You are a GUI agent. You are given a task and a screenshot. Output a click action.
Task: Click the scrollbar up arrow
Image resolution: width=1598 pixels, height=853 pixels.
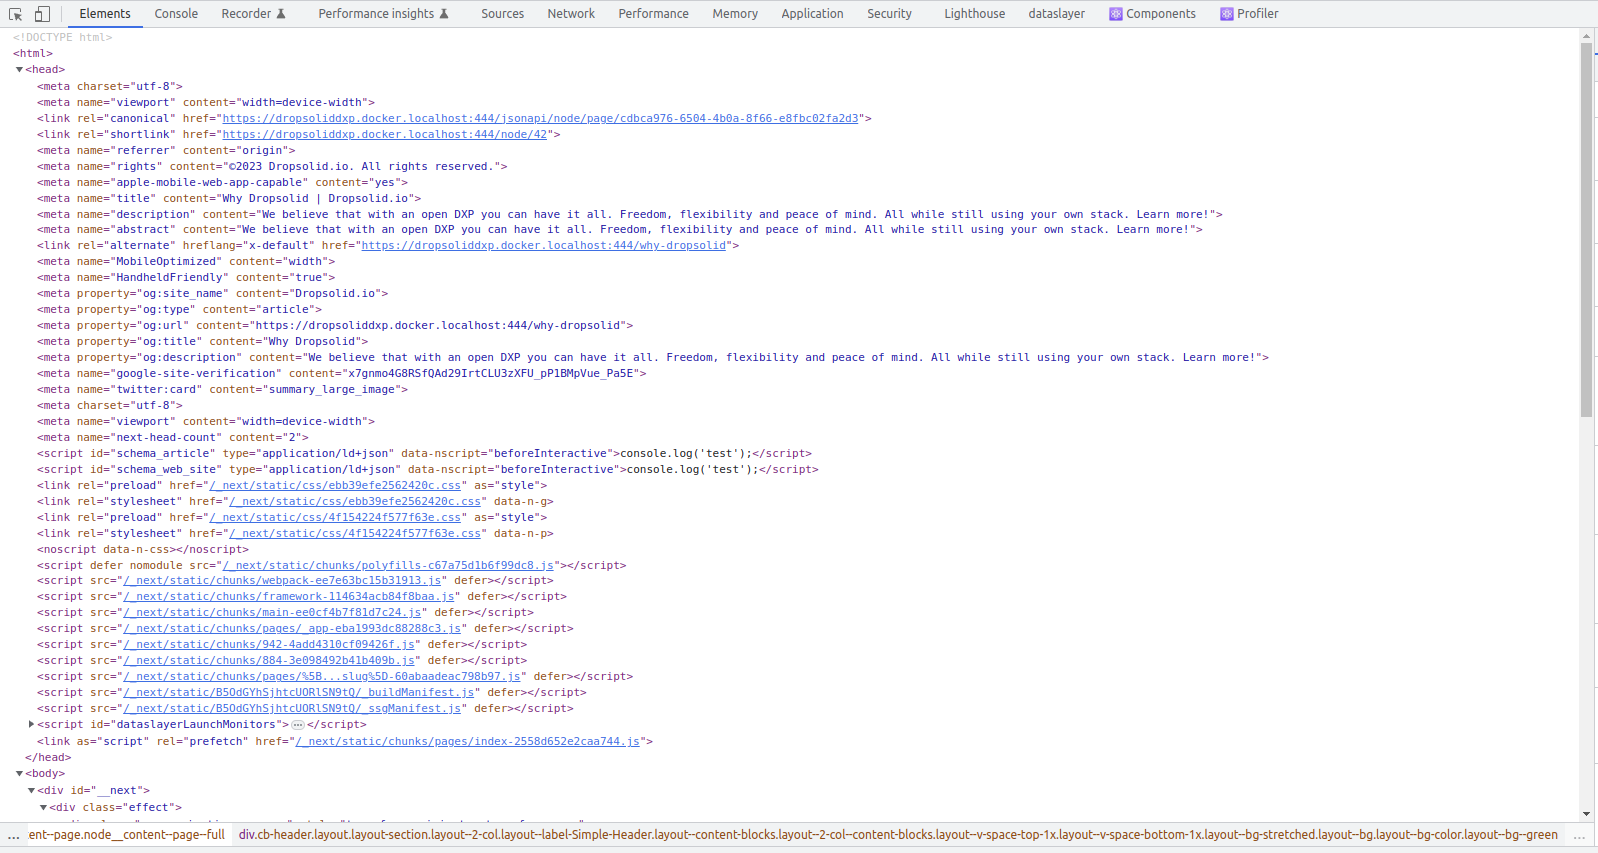(x=1587, y=36)
